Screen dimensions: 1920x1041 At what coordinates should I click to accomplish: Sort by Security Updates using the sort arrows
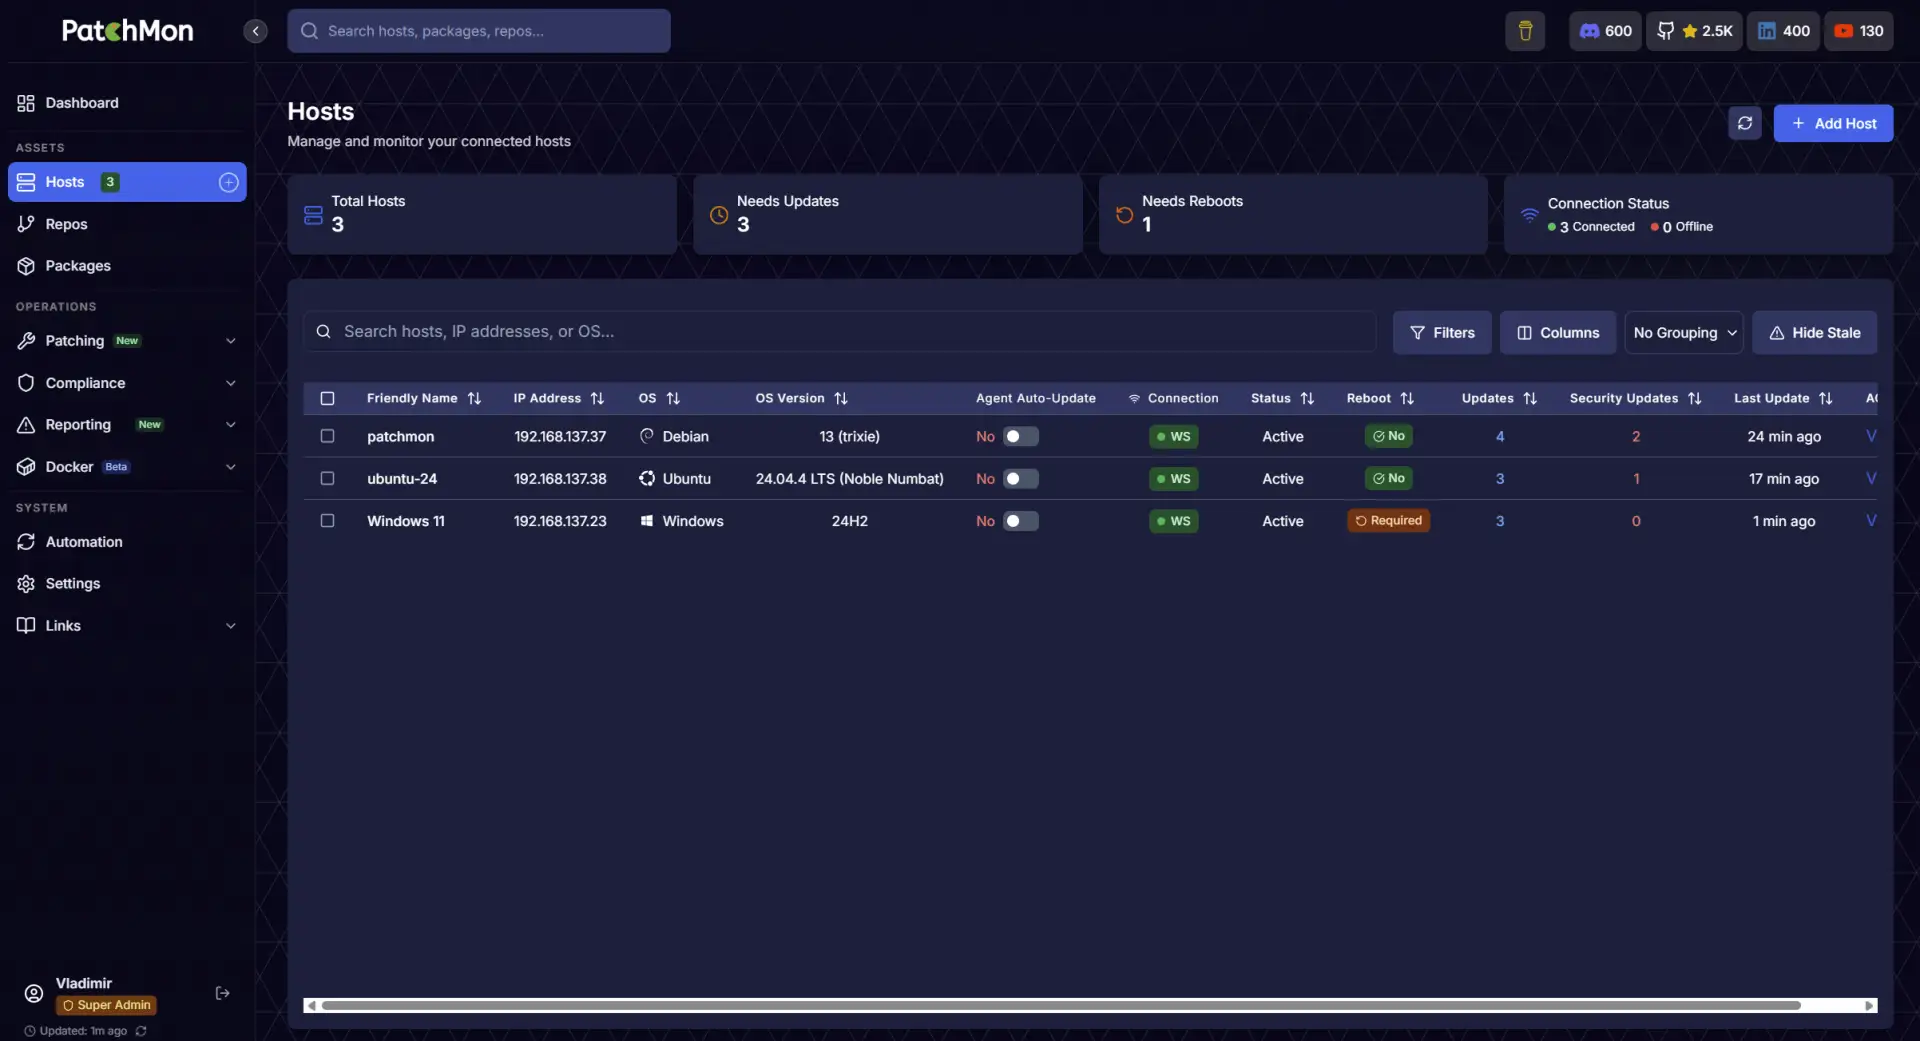[x=1694, y=398]
